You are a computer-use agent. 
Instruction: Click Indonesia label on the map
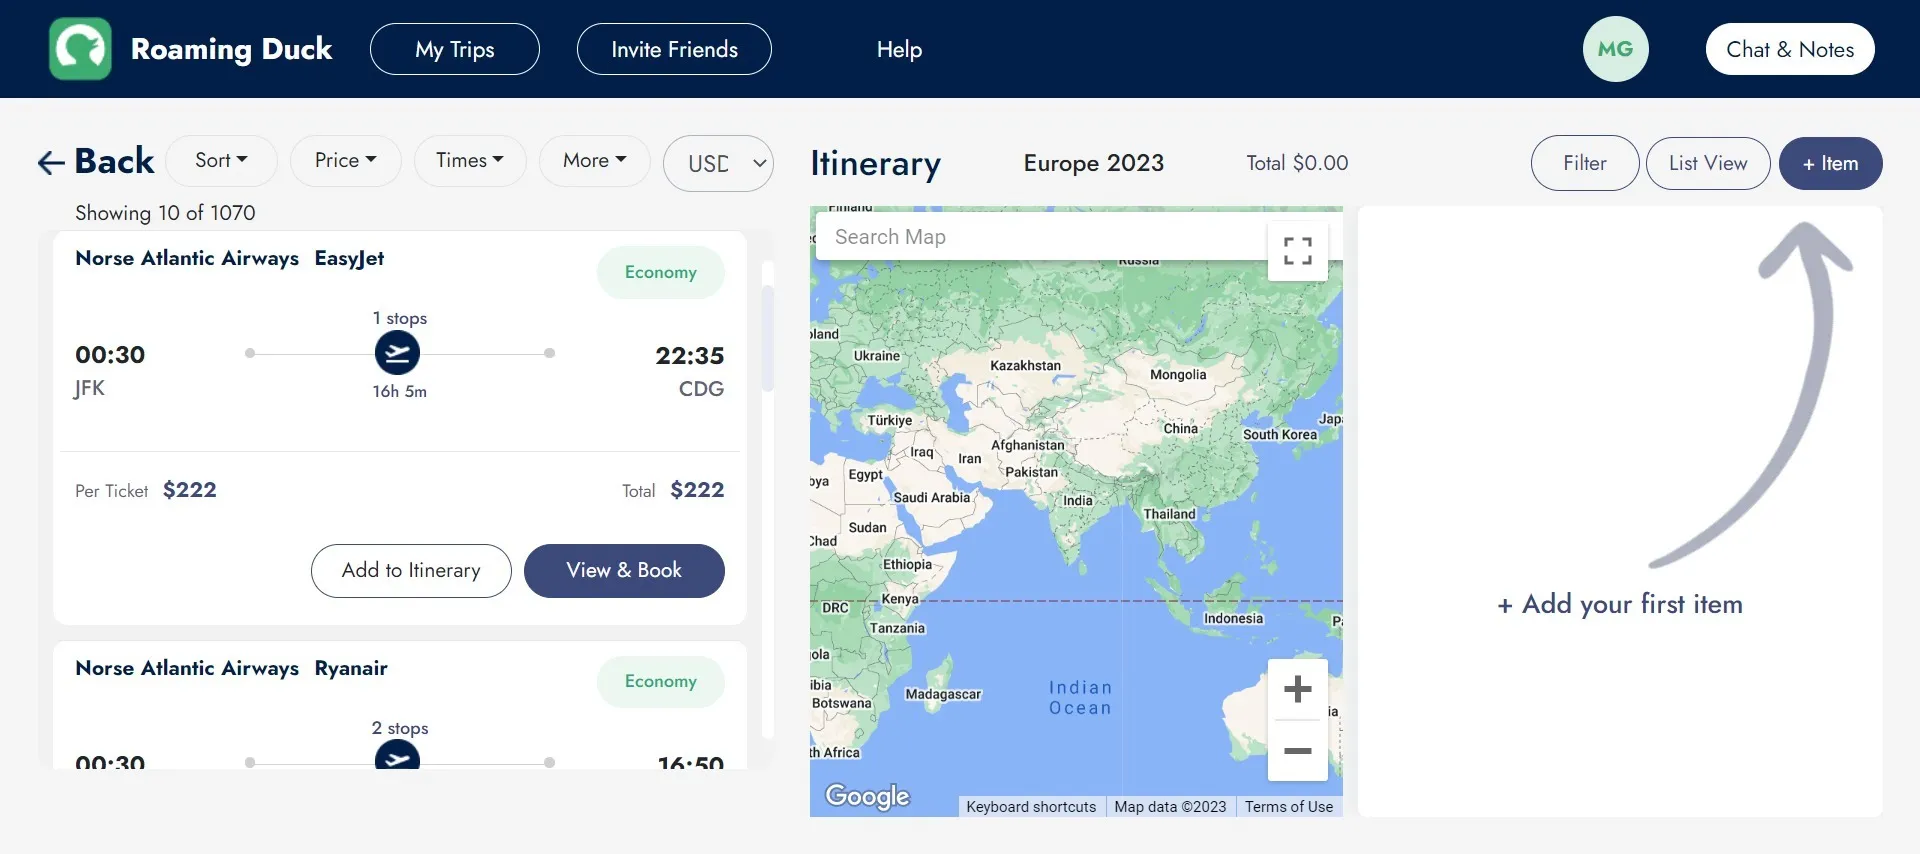(x=1233, y=619)
